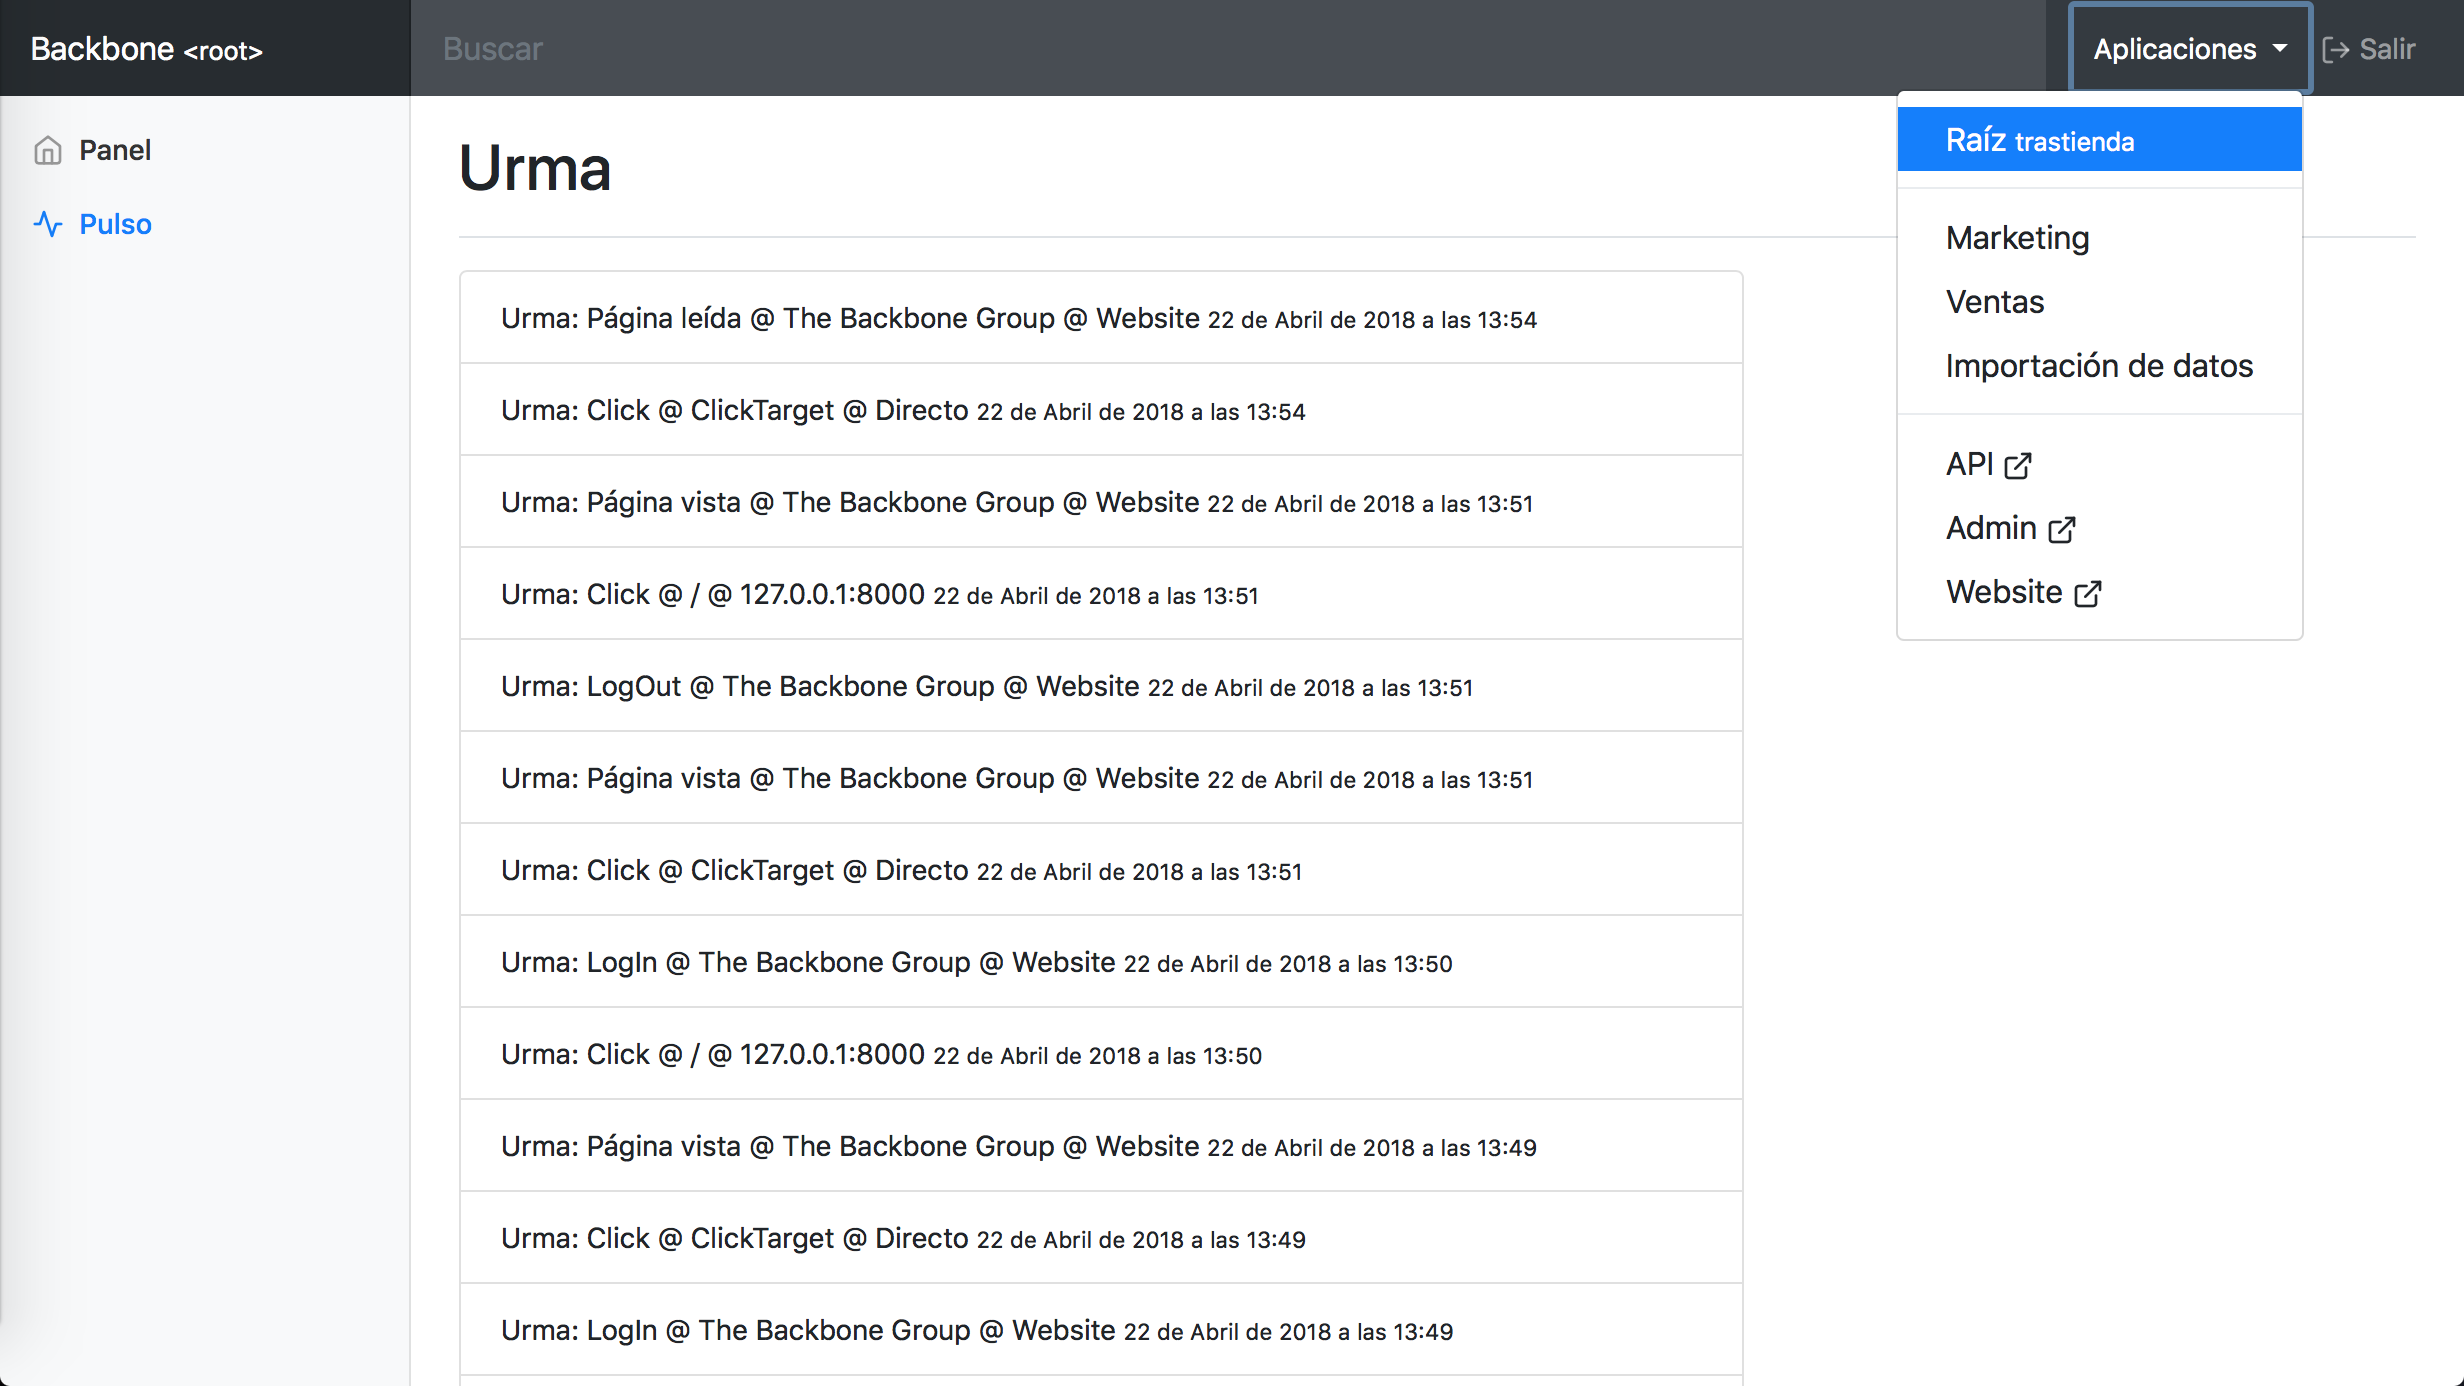This screenshot has width=2464, height=1386.
Task: Open the Página leída event at 13:54
Action: 1018,319
